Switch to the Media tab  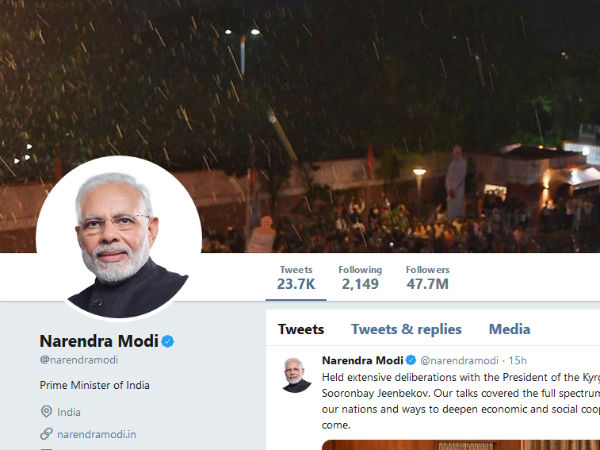click(509, 329)
